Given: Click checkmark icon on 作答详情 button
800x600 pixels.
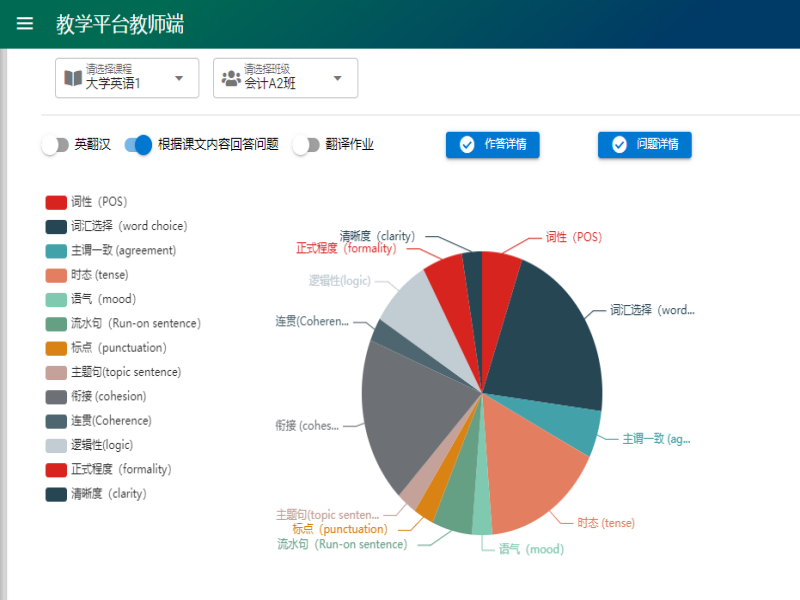Looking at the screenshot, I should click(x=466, y=145).
